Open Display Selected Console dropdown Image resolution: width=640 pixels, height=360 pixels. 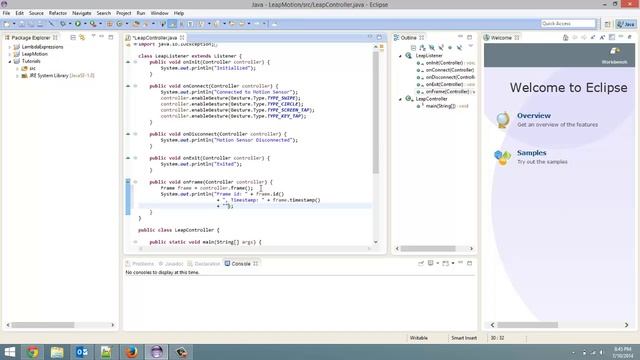tap(438, 263)
